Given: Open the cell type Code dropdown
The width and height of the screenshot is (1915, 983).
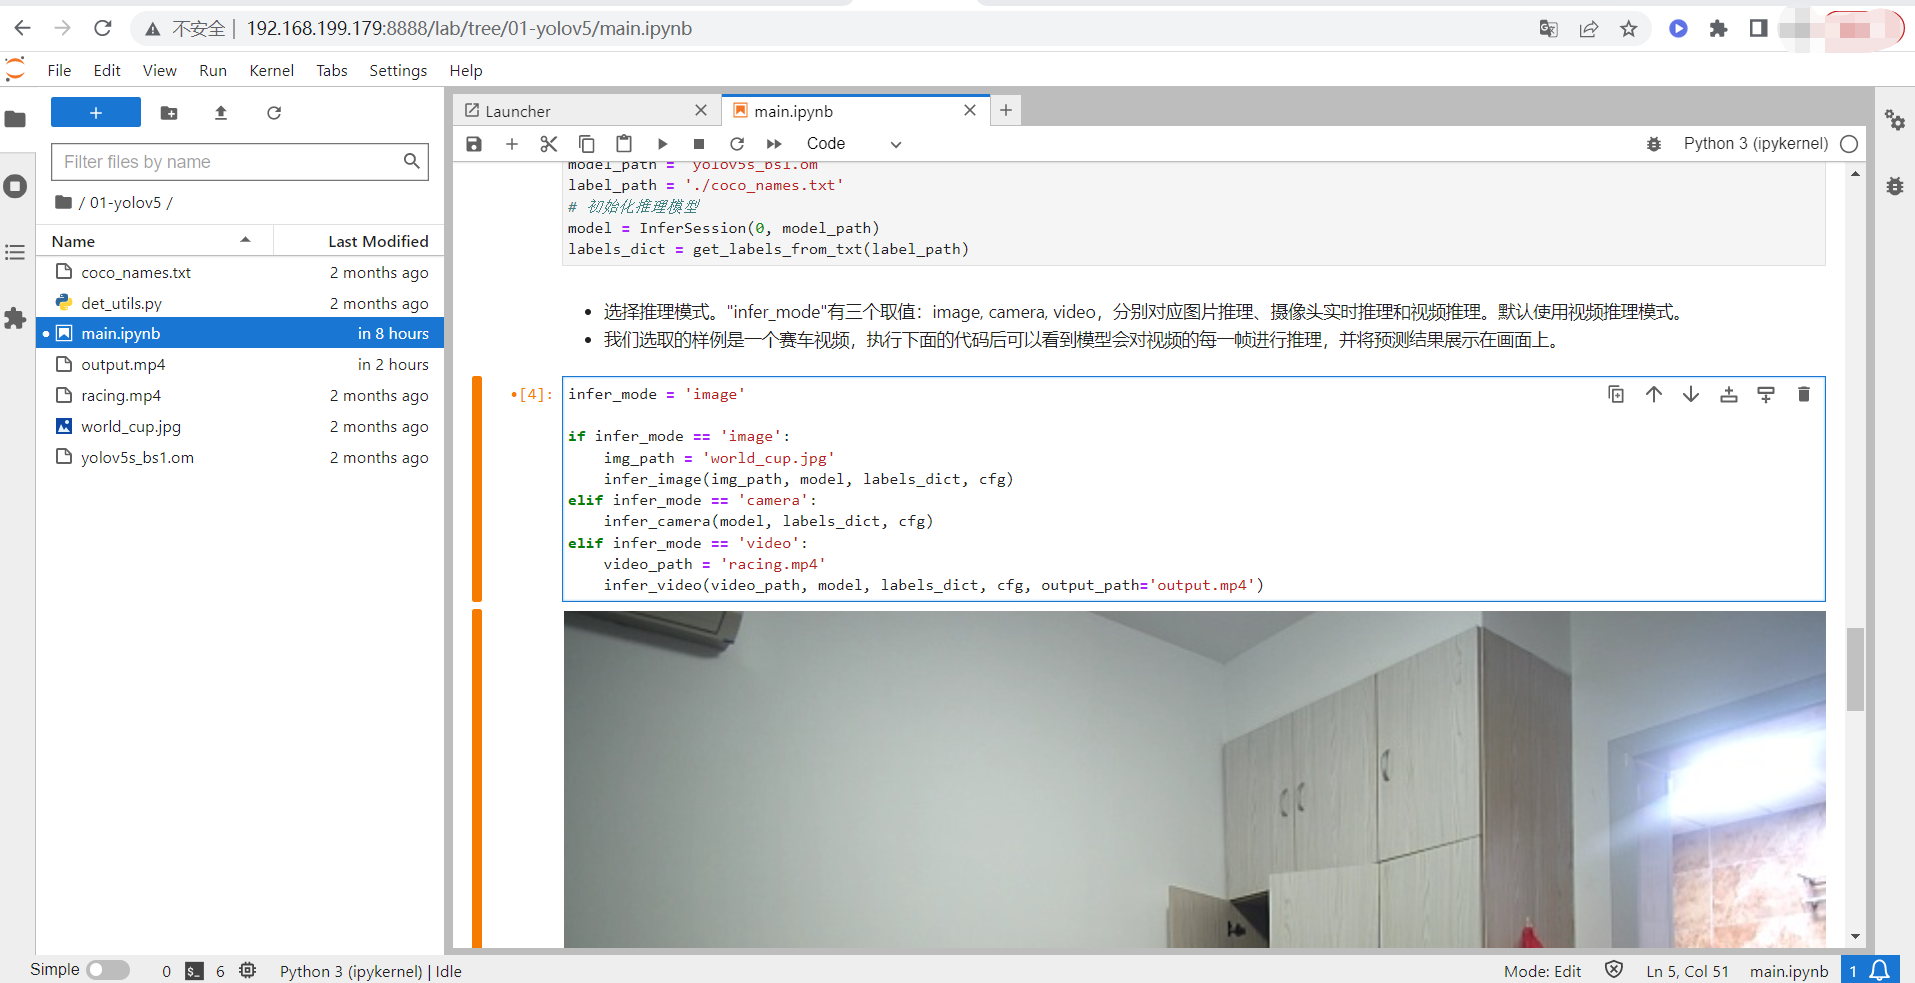Looking at the screenshot, I should click(854, 144).
